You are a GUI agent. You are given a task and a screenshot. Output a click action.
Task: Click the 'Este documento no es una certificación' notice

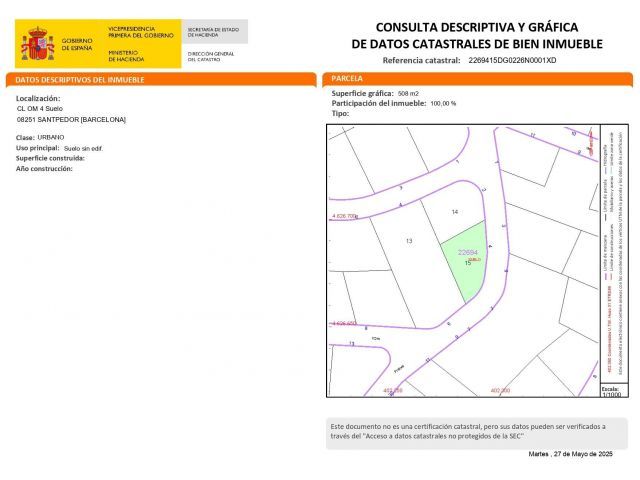[477, 433]
